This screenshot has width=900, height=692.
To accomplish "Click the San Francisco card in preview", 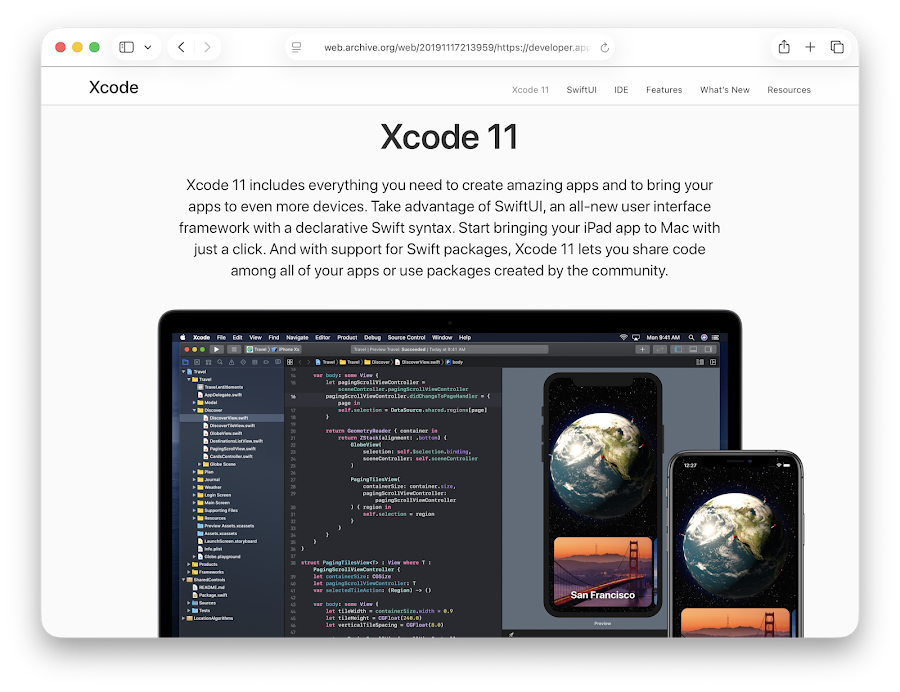I will [x=603, y=572].
